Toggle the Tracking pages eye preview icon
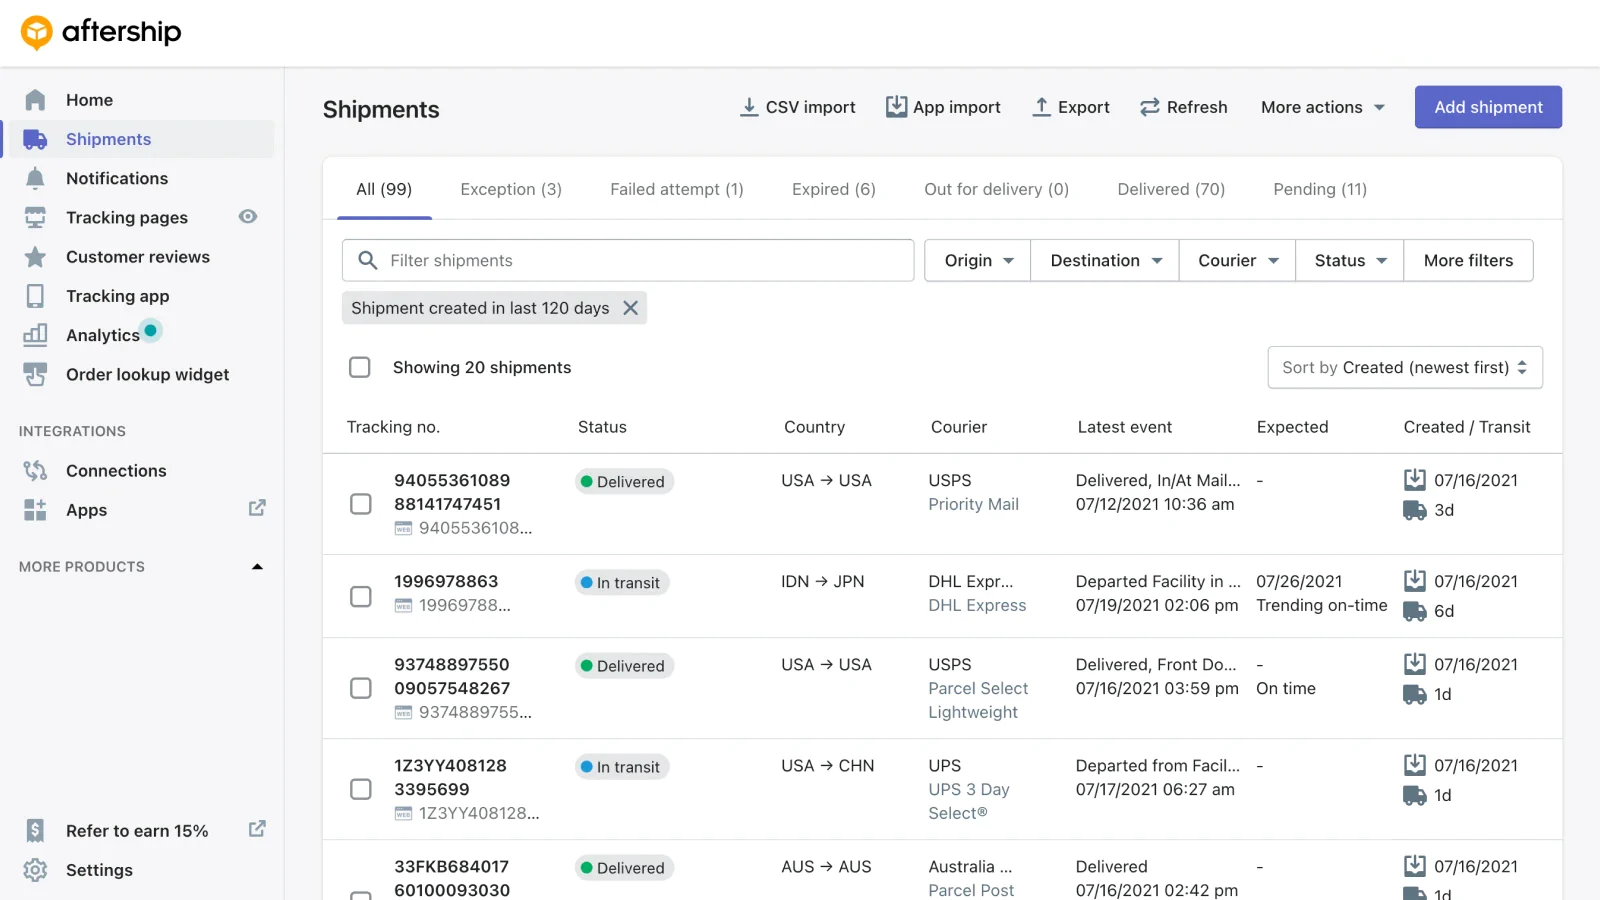Image resolution: width=1600 pixels, height=900 pixels. click(248, 216)
